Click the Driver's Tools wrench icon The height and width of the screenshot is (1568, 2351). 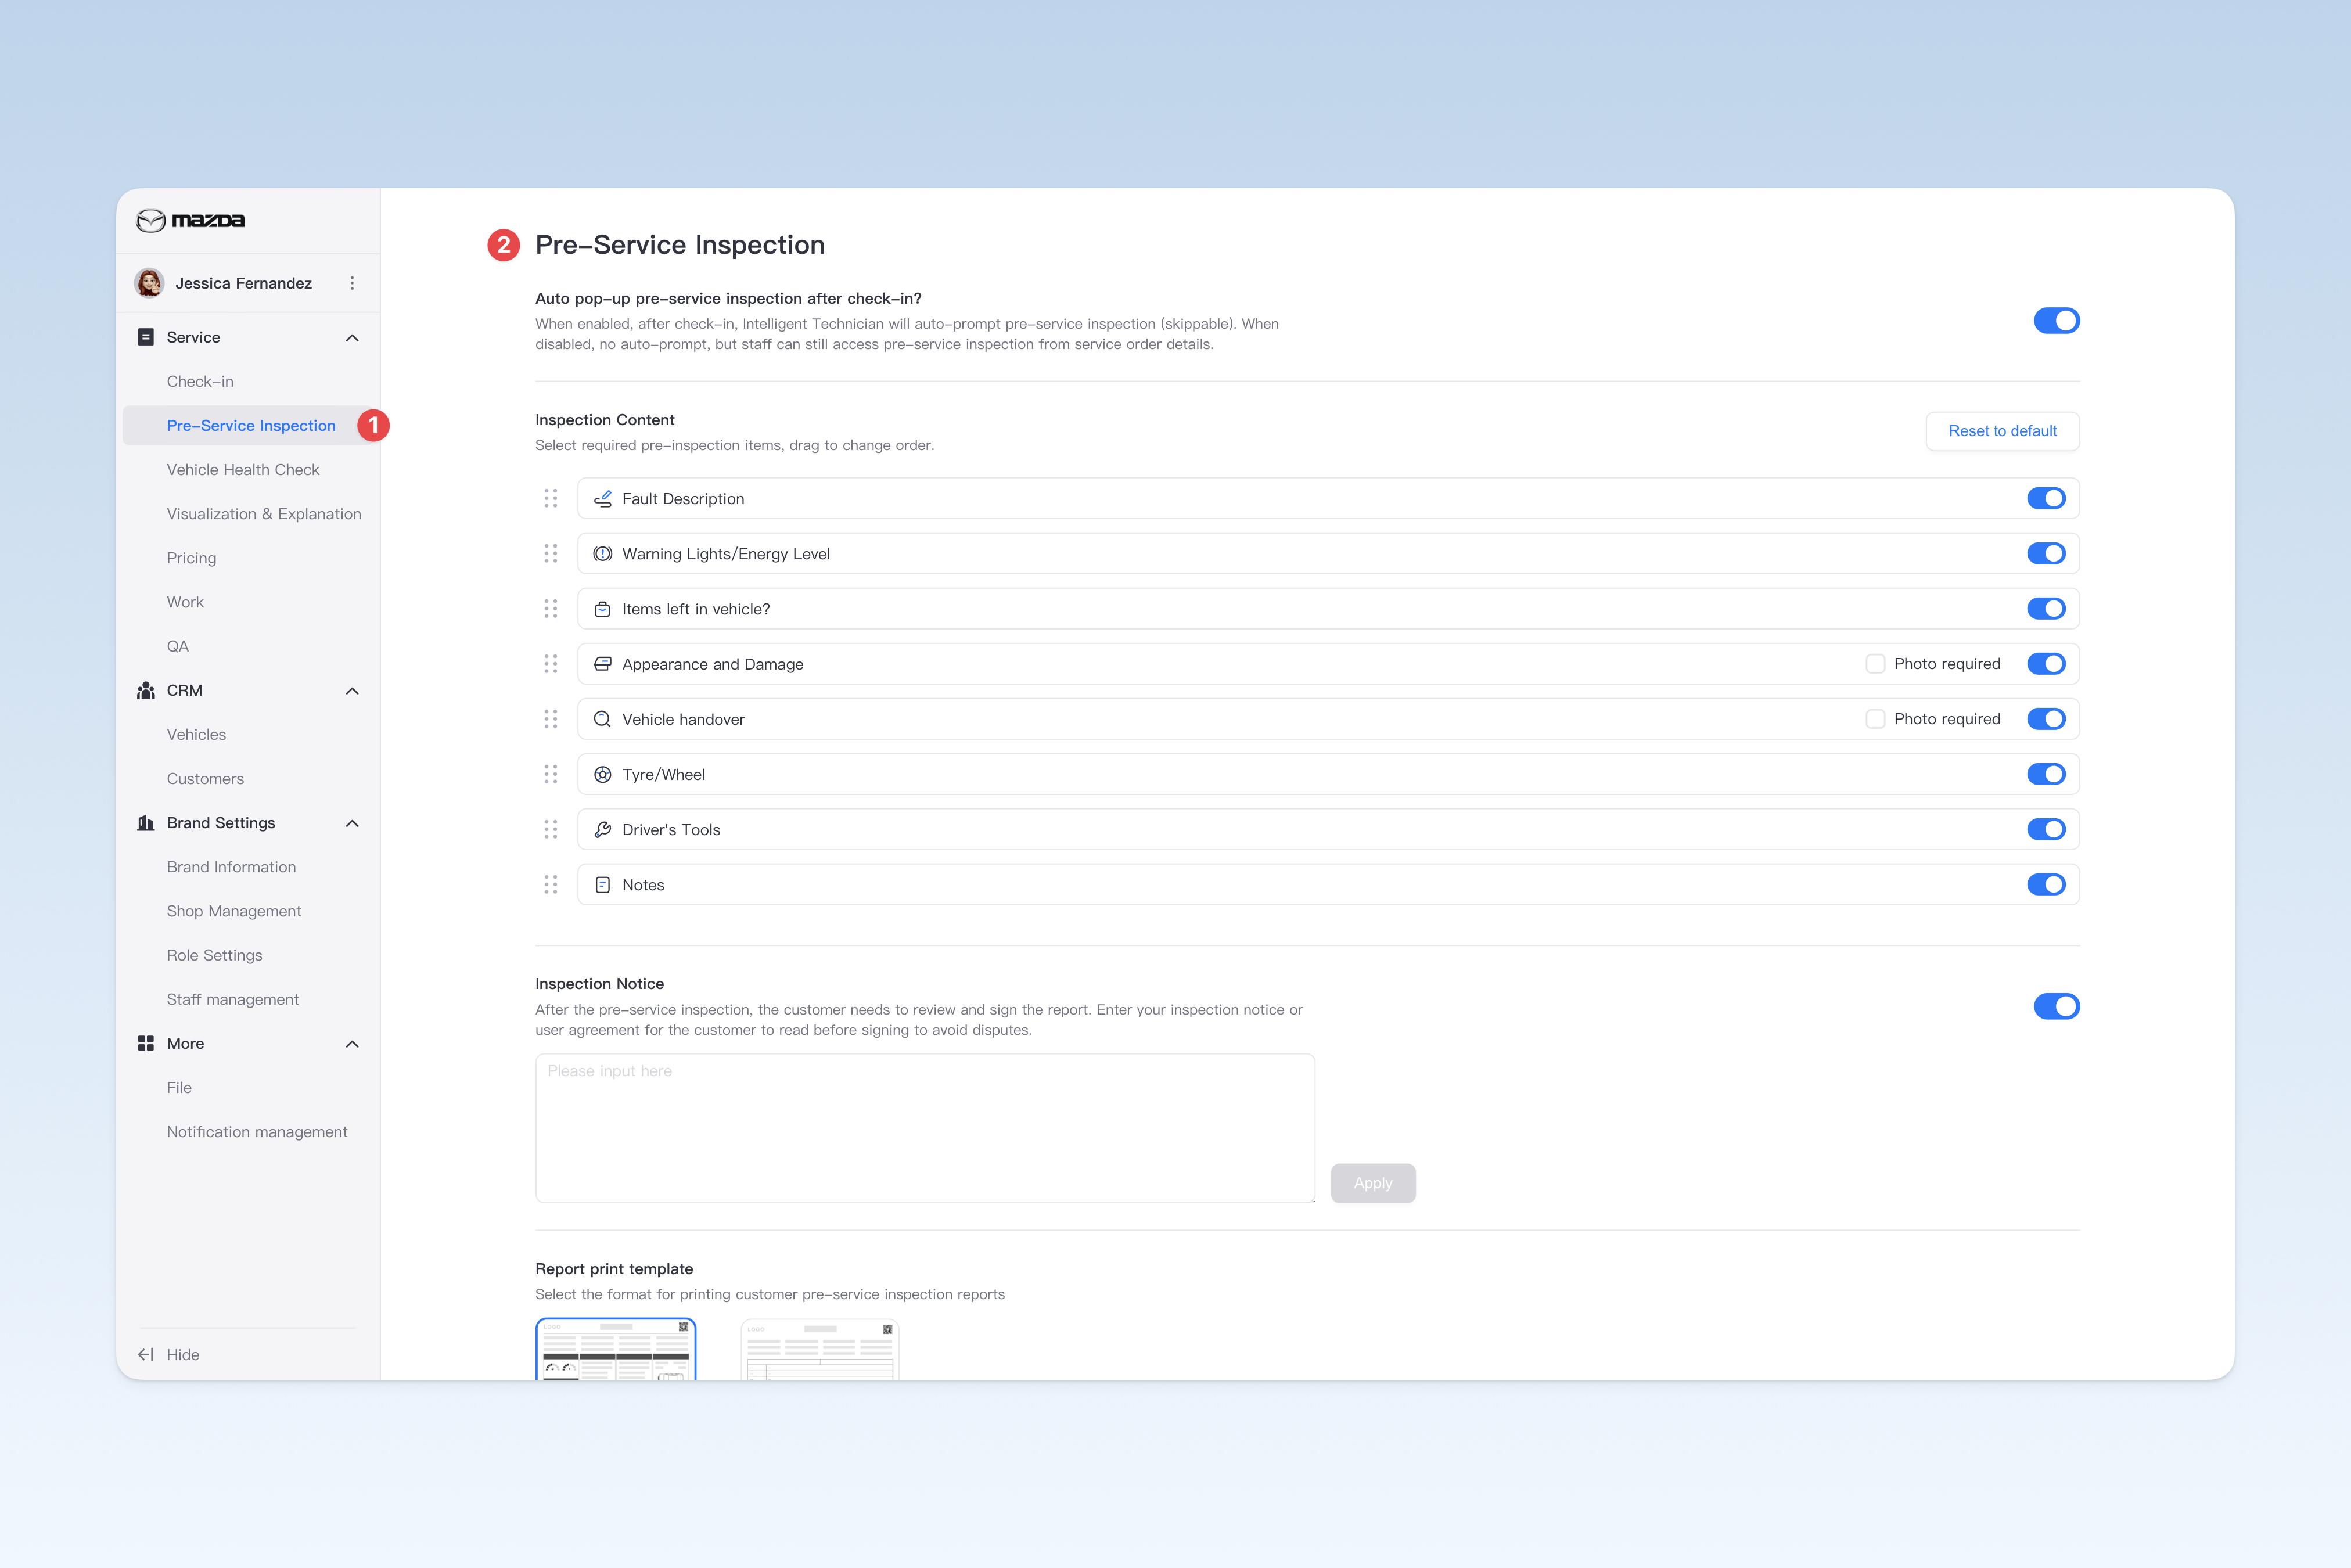(x=603, y=829)
